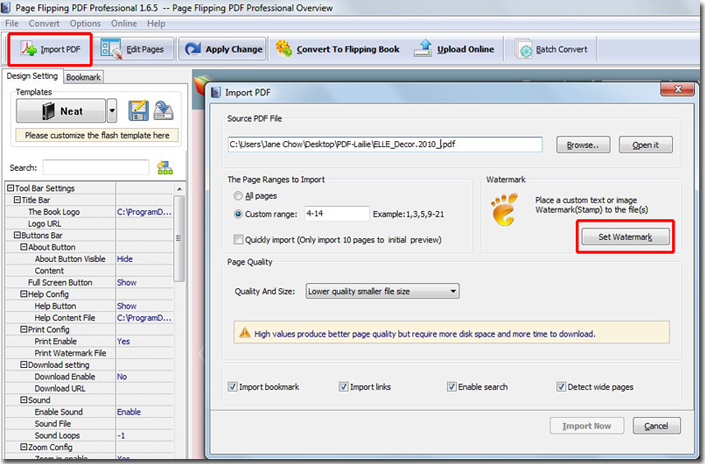Collapse the Sound node
The image size is (705, 464).
click(x=24, y=400)
